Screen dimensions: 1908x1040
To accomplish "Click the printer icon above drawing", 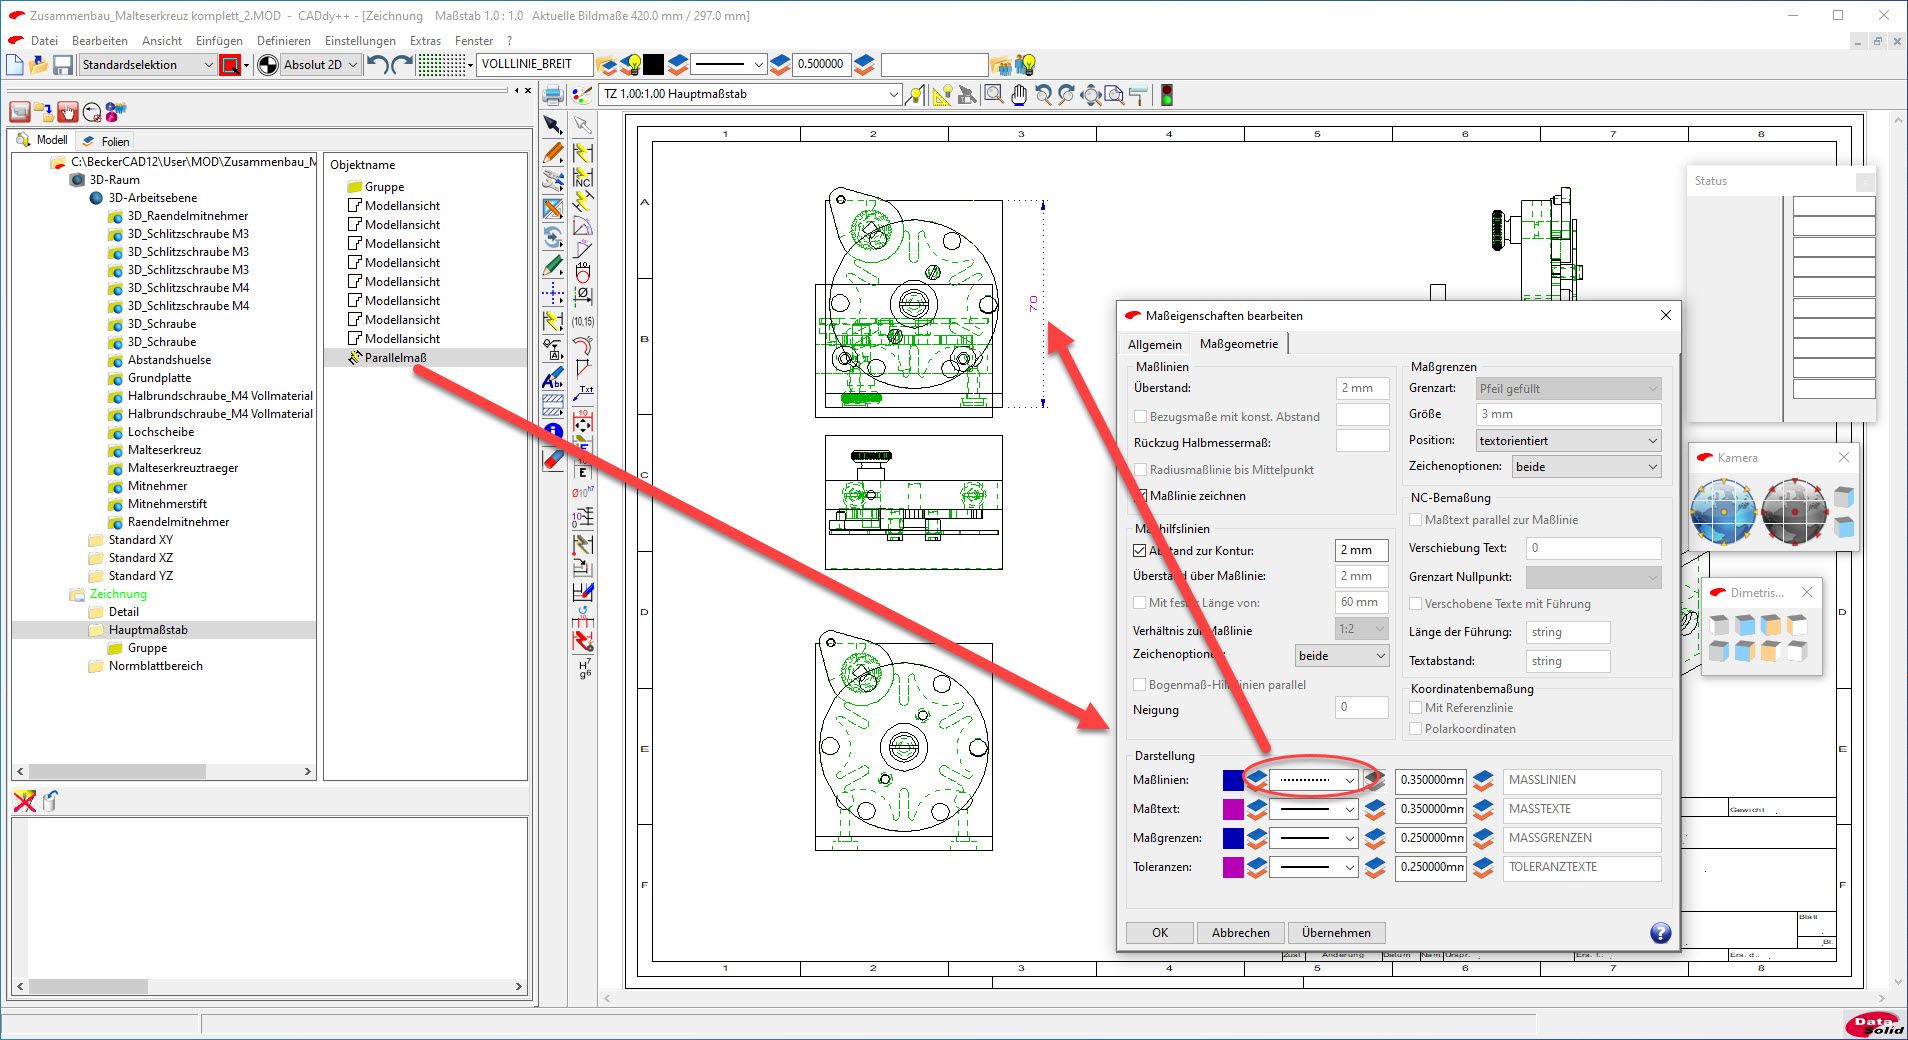I will pyautogui.click(x=553, y=96).
